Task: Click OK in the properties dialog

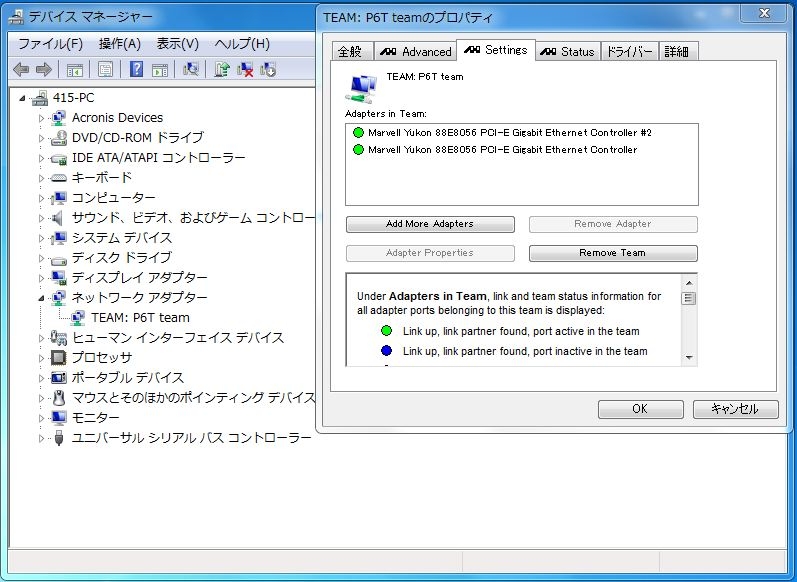Action: (x=640, y=409)
